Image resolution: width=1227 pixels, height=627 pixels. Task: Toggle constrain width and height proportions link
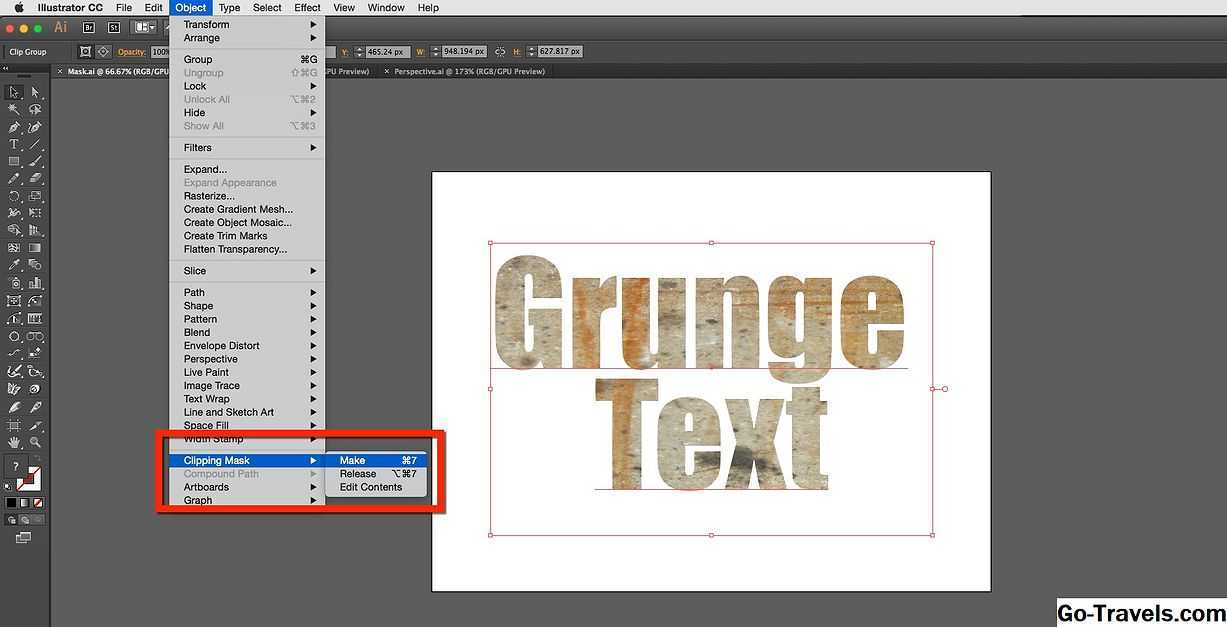tap(500, 51)
